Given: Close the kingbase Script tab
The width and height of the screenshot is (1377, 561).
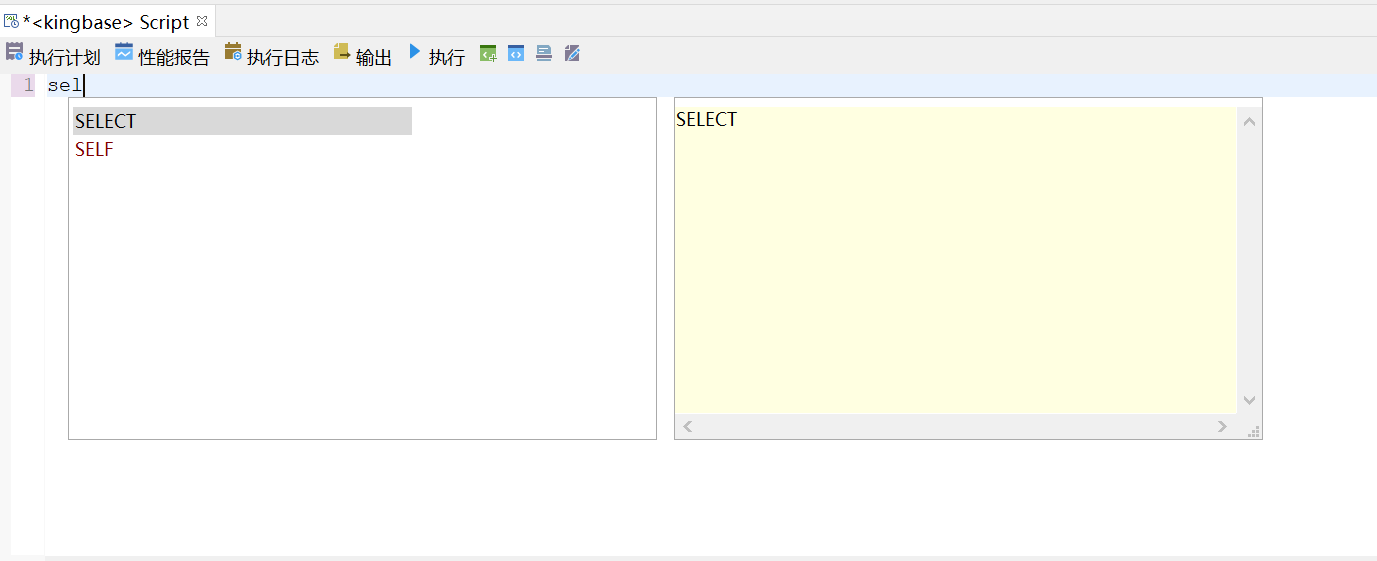Looking at the screenshot, I should click(202, 21).
